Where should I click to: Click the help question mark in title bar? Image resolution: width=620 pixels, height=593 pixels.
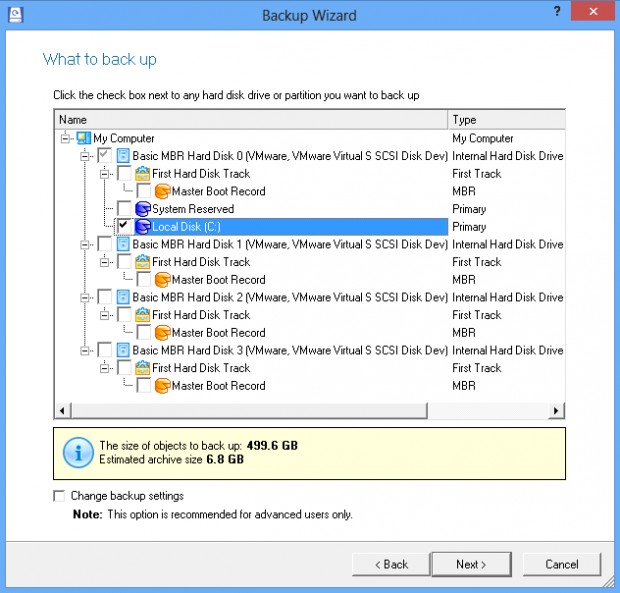[x=557, y=11]
